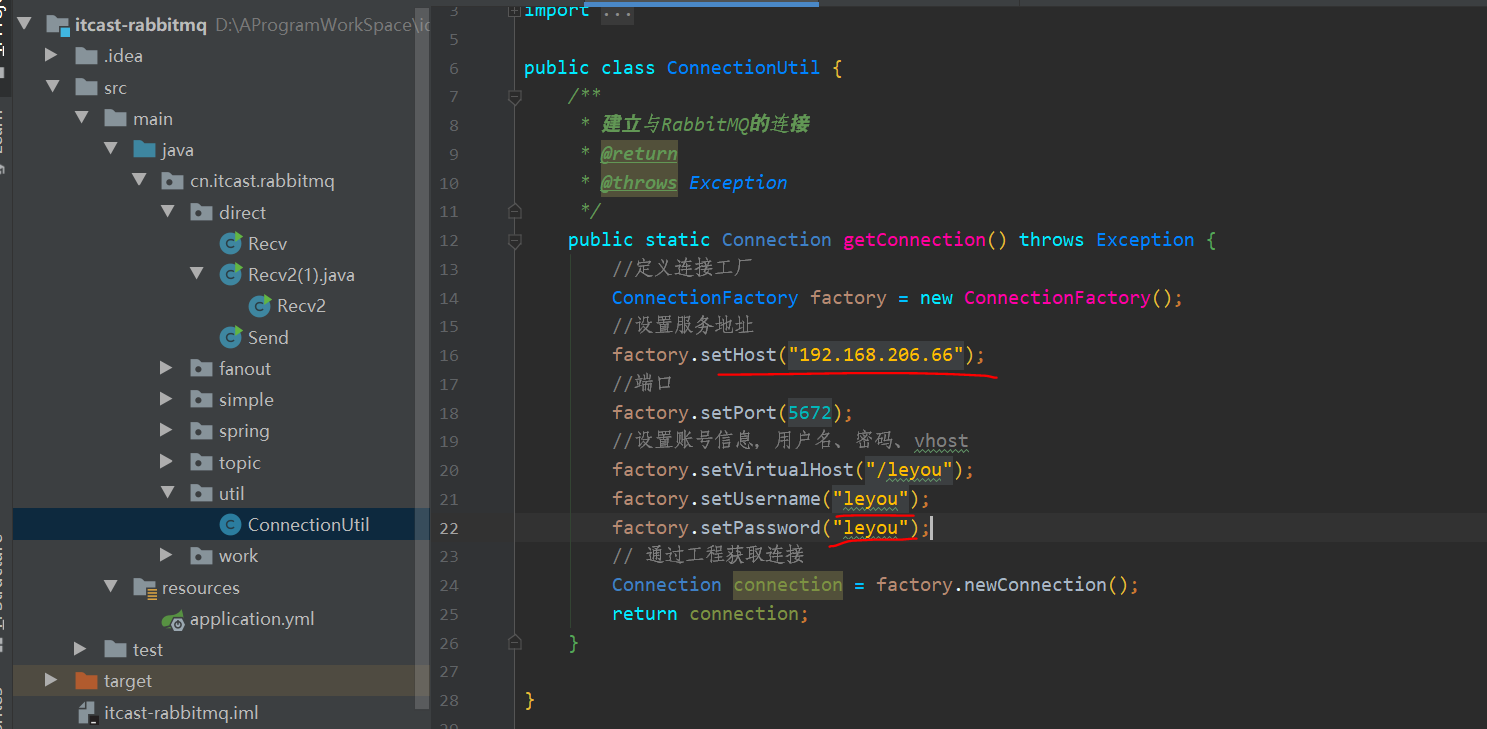1487x729 pixels.
Task: Click the cn.itcast.rabbitmq package icon
Action: 173,181
